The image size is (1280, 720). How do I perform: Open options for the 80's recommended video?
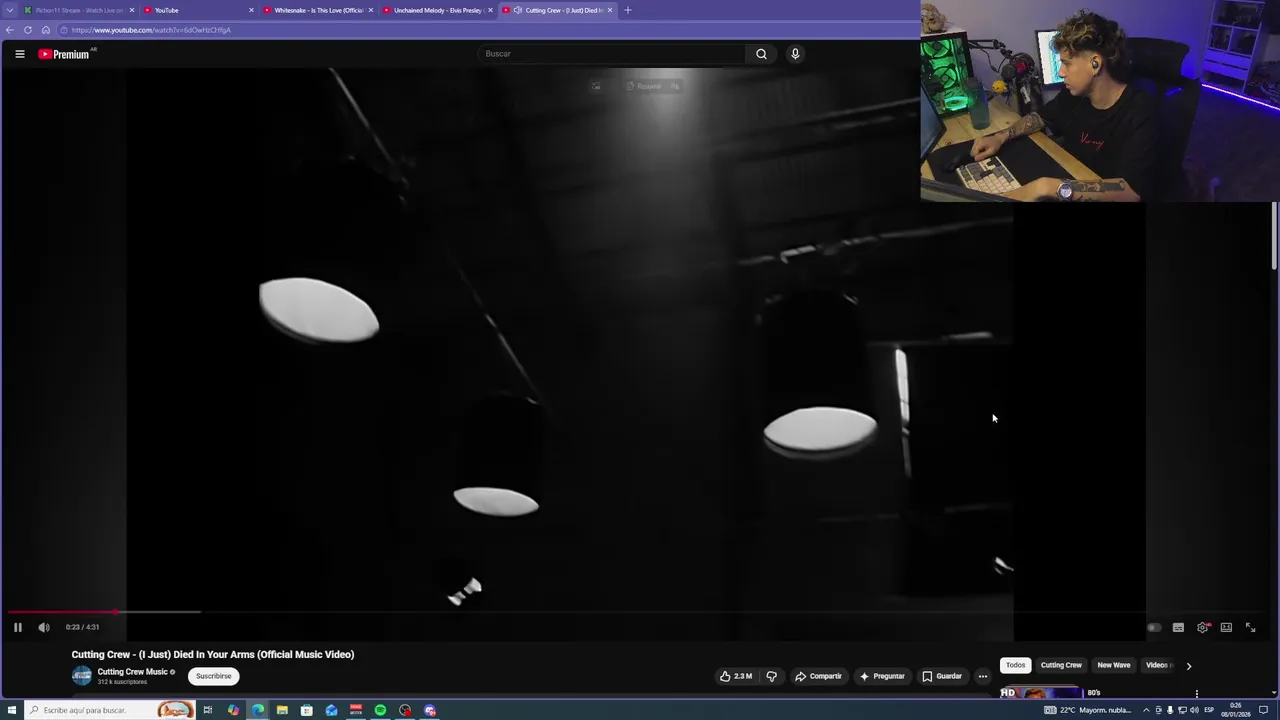point(1196,693)
